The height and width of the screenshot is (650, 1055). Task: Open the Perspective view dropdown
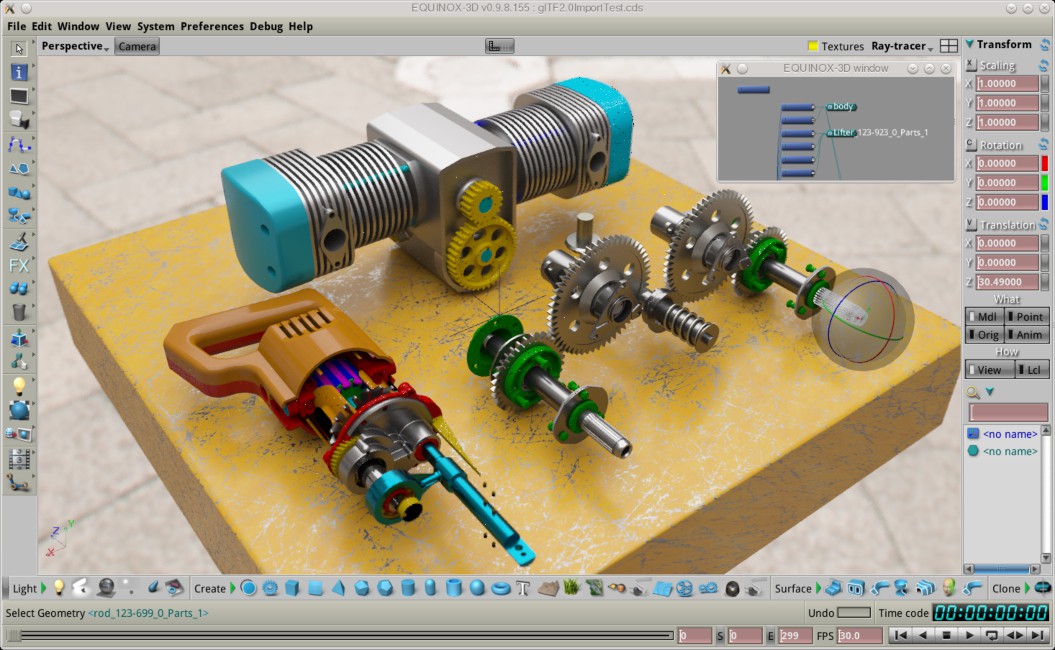(x=75, y=46)
